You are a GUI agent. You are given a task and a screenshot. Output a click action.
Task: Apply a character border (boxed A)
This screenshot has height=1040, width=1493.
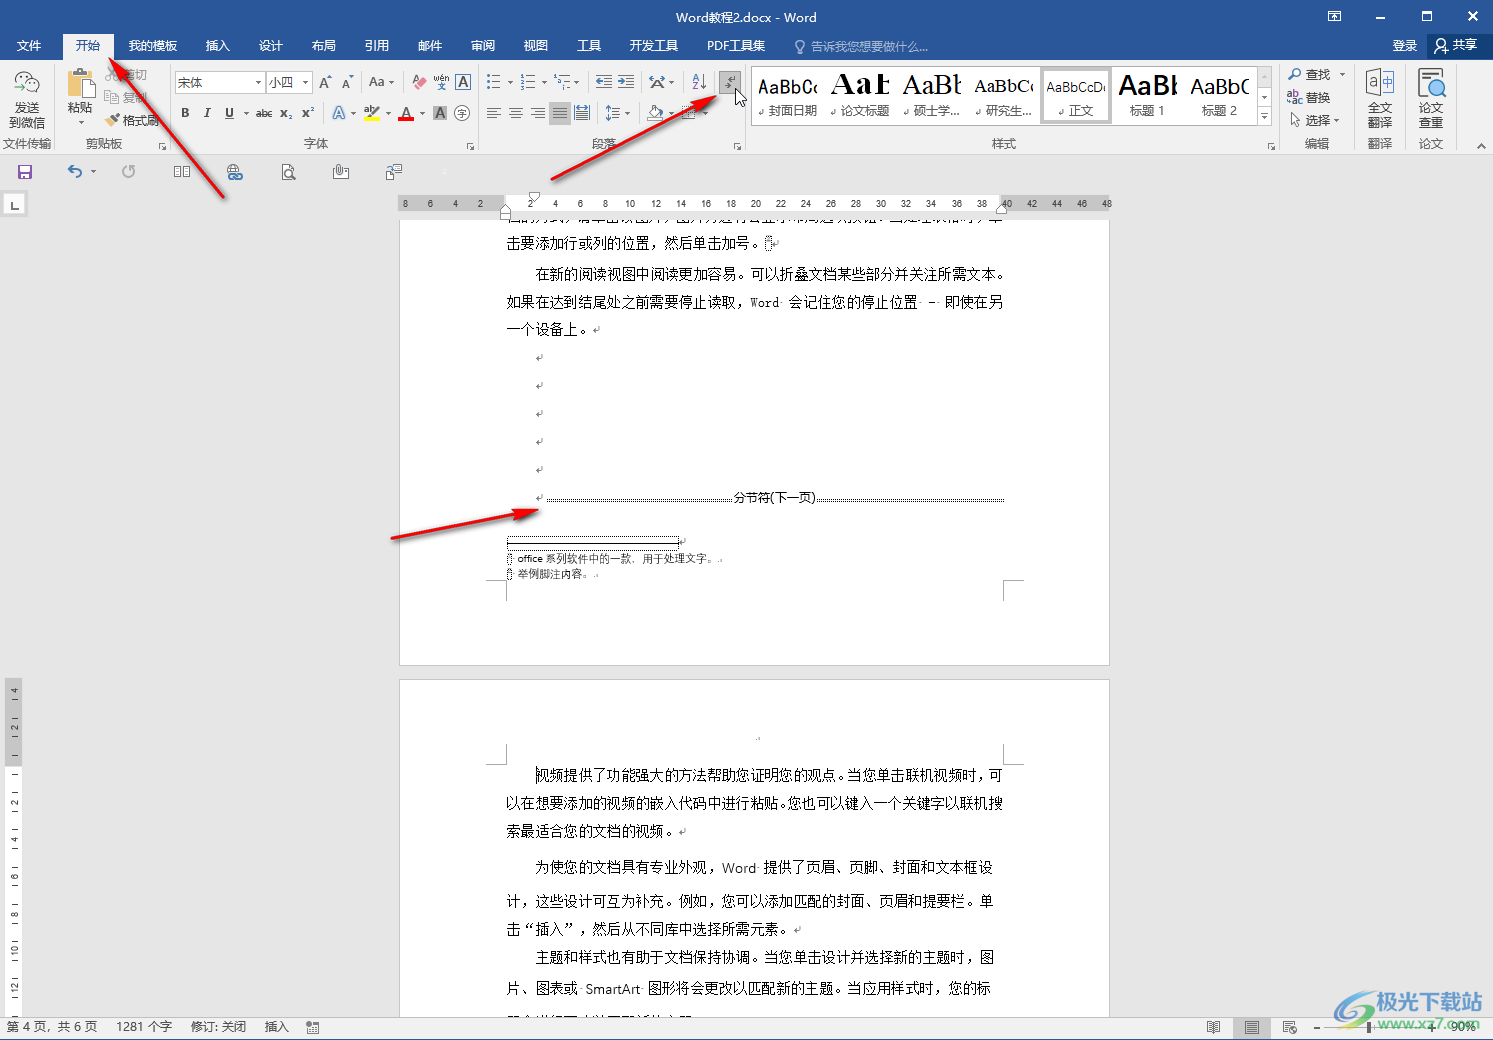(x=463, y=82)
